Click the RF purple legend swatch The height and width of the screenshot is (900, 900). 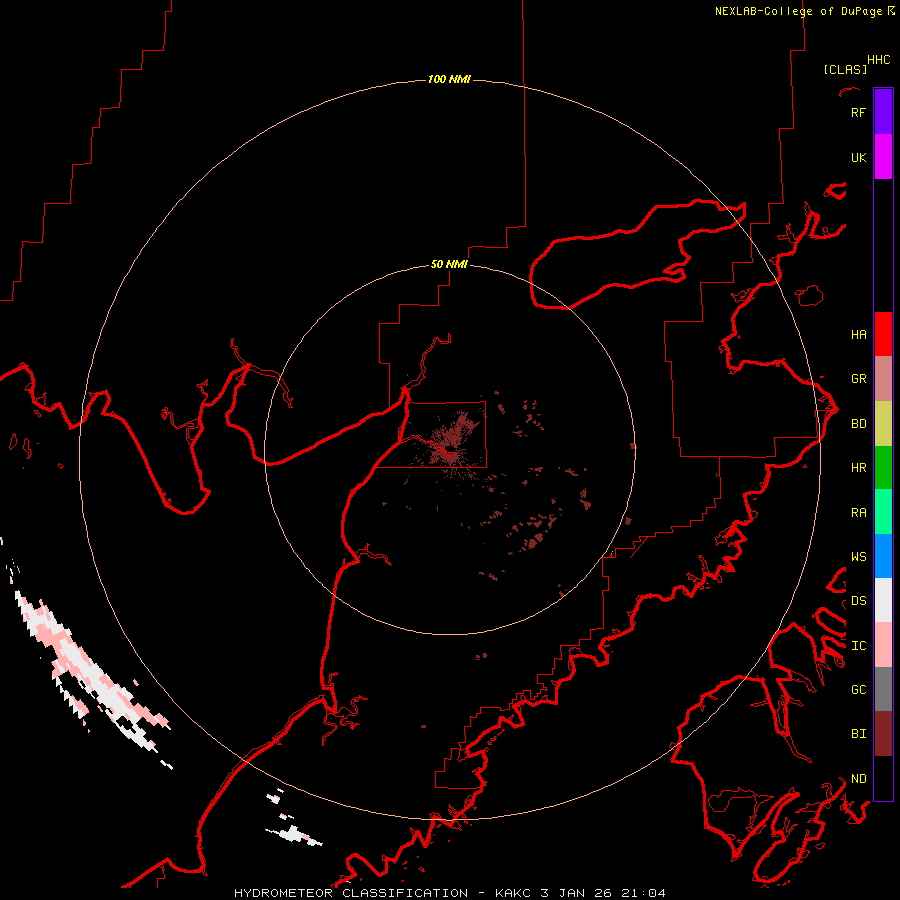pyautogui.click(x=883, y=112)
